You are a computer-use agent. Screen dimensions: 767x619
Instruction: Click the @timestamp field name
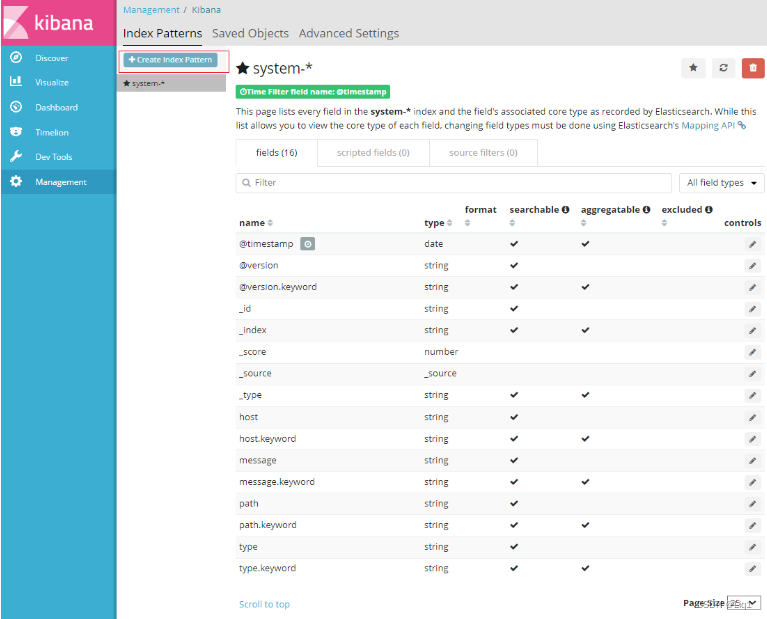click(266, 244)
